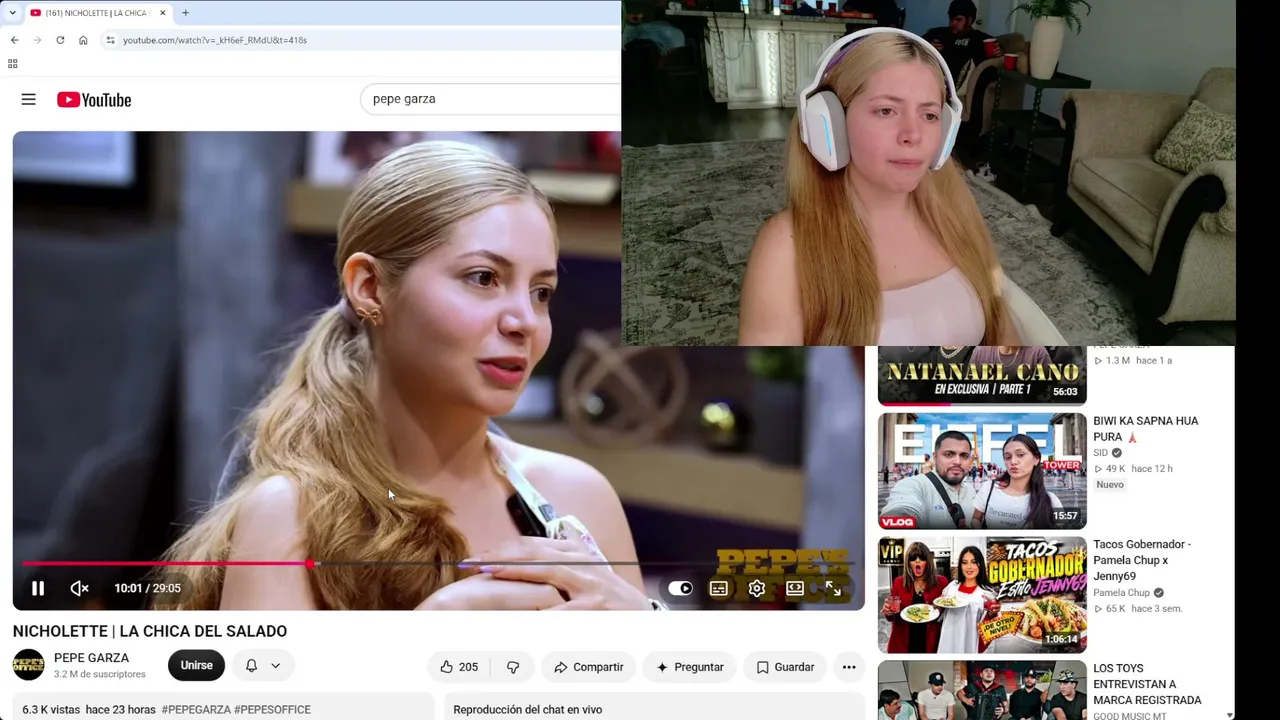The image size is (1280, 720).
Task: Click the page scrollbar down arrow
Action: [1230, 714]
